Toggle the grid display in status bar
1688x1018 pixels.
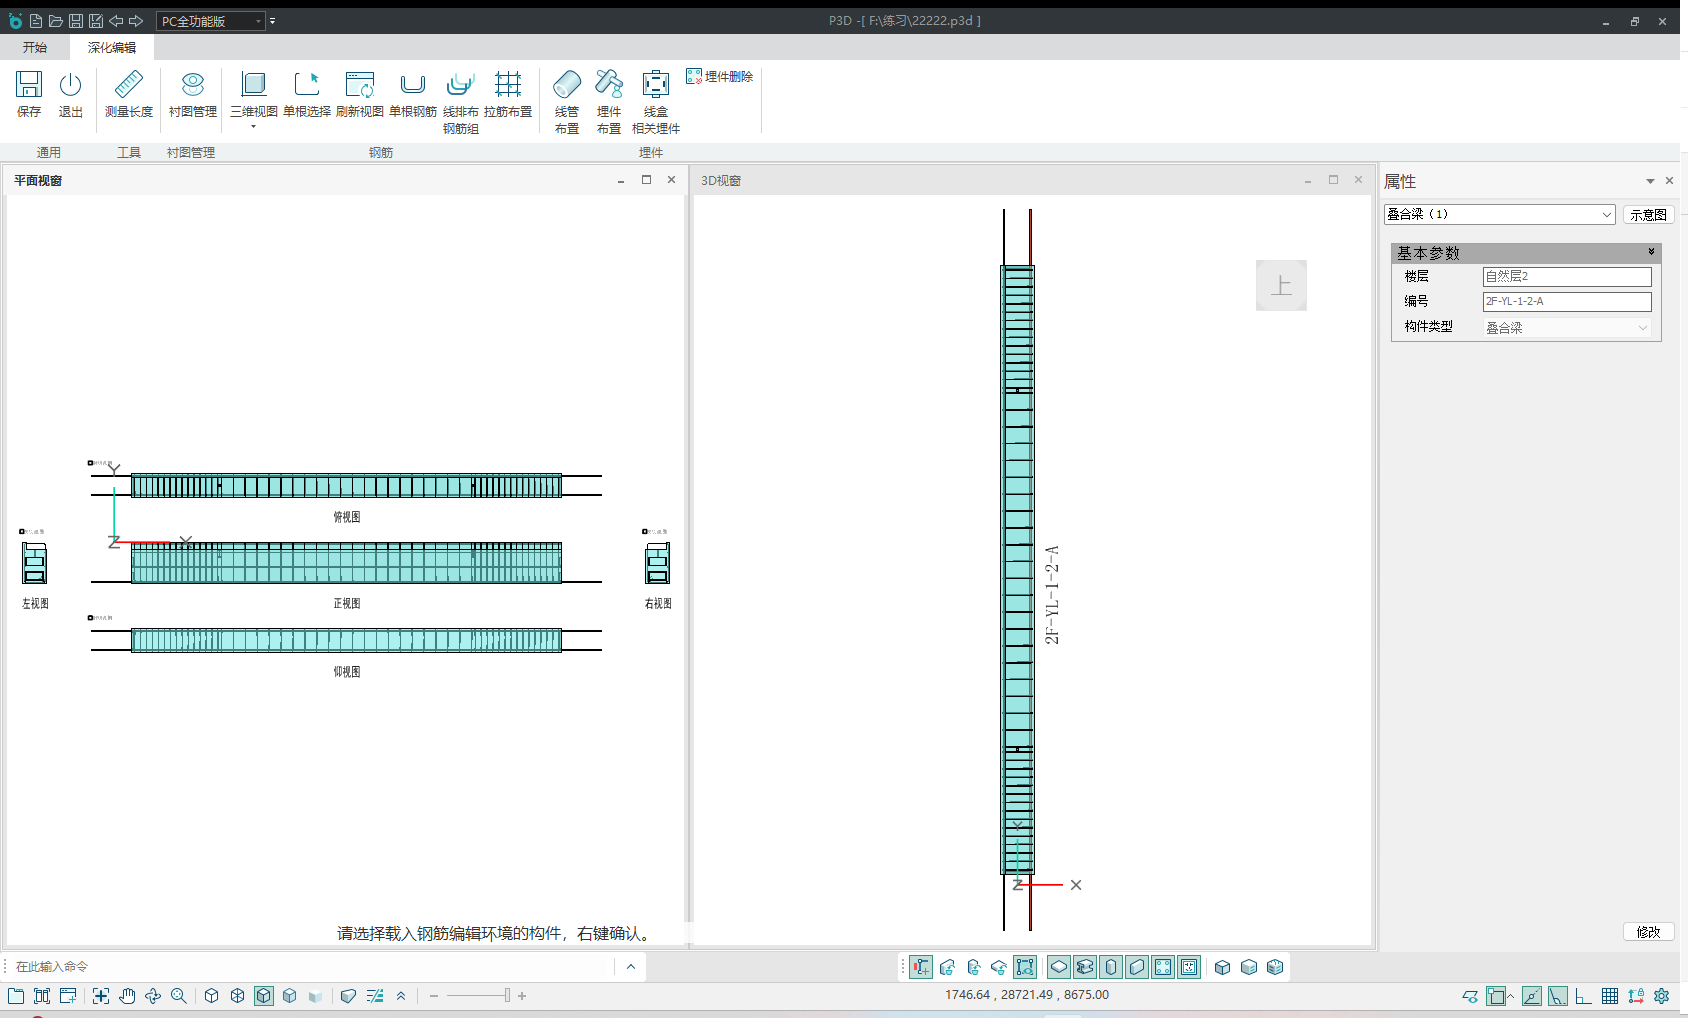tap(1610, 996)
